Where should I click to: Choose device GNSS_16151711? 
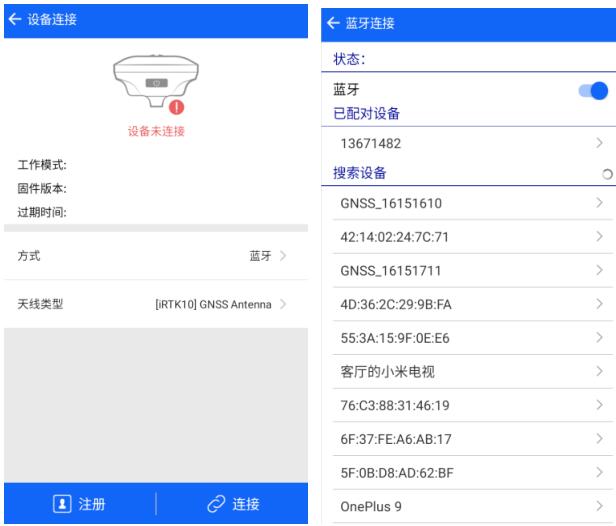point(468,270)
